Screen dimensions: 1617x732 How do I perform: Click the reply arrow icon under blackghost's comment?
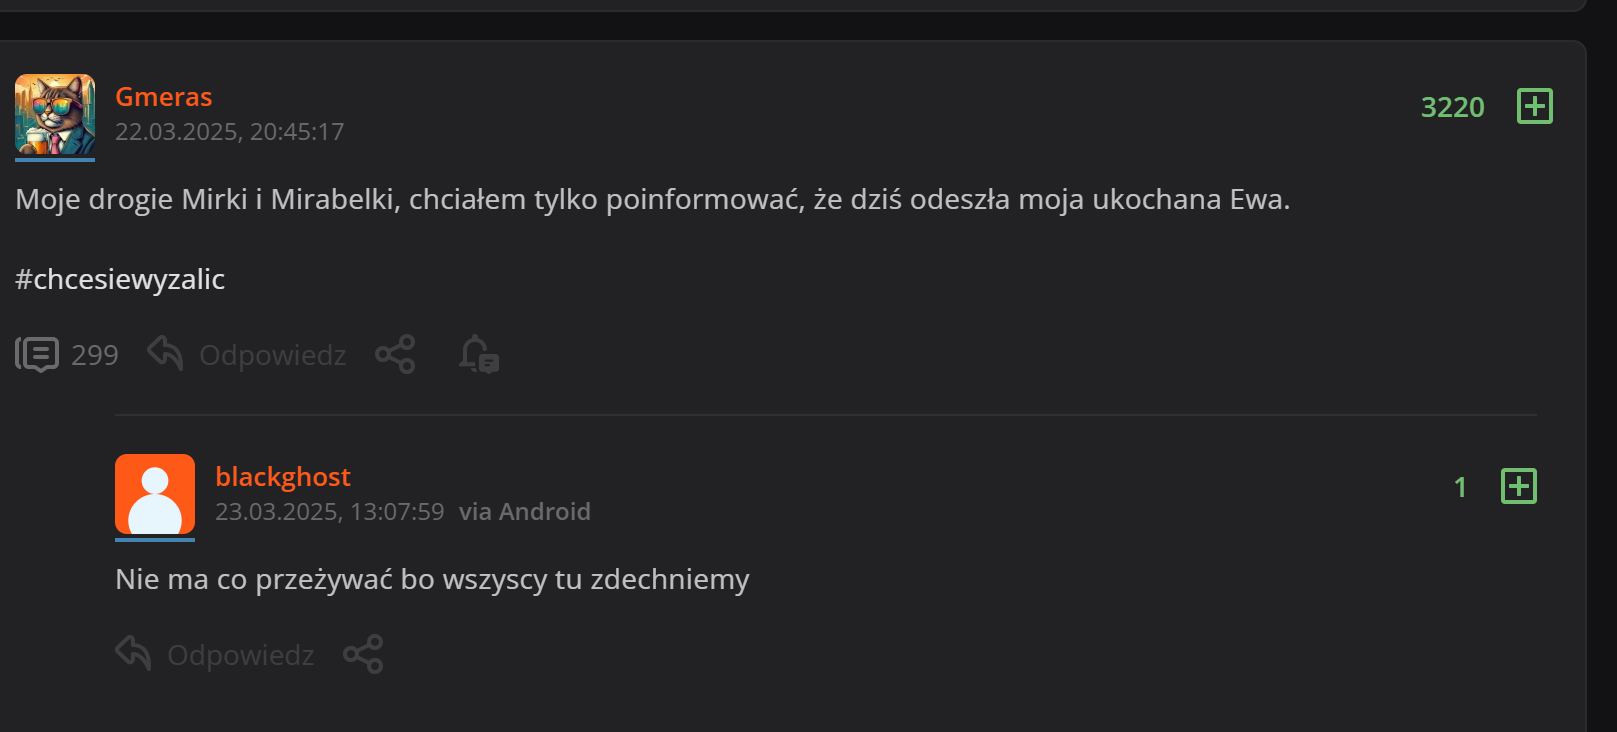pos(133,653)
